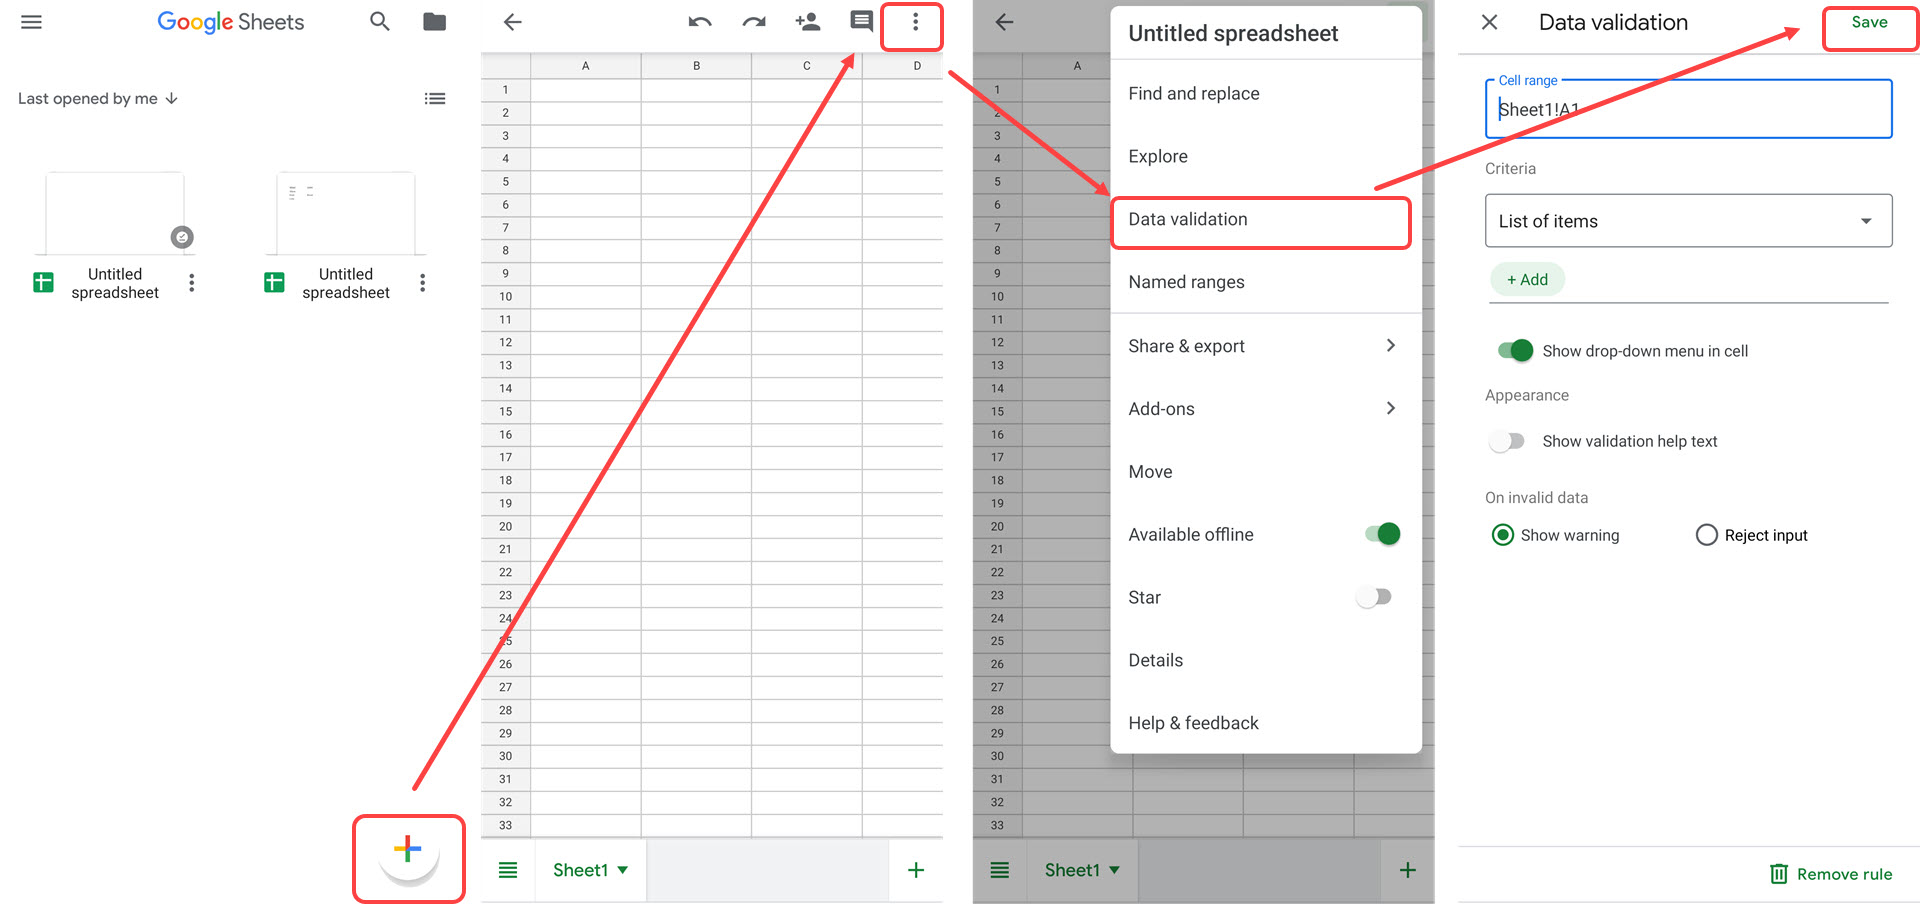Open the Google Sheets search icon
The width and height of the screenshot is (1920, 904).
[380, 21]
